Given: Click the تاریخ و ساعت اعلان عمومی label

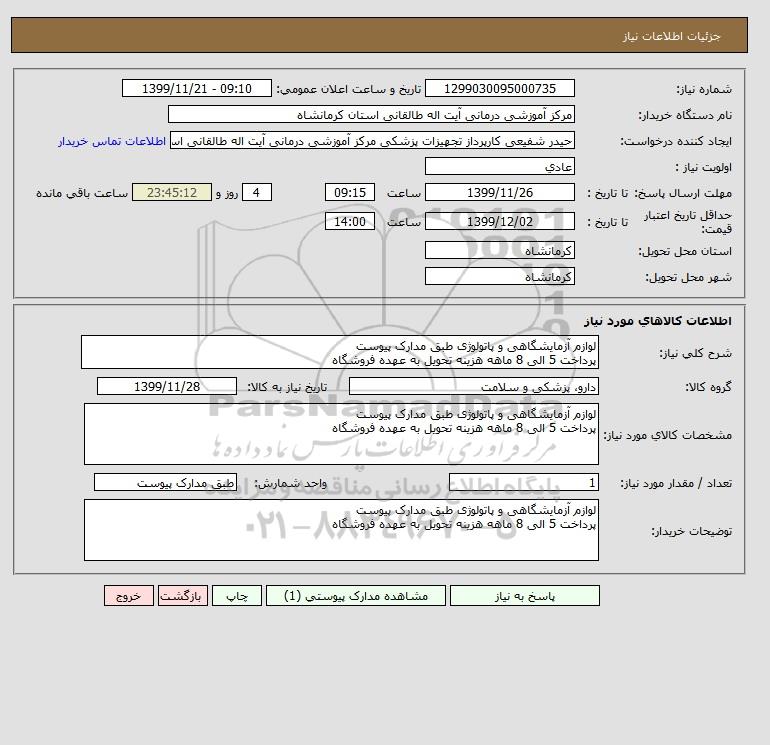Looking at the screenshot, I should coord(349,89).
